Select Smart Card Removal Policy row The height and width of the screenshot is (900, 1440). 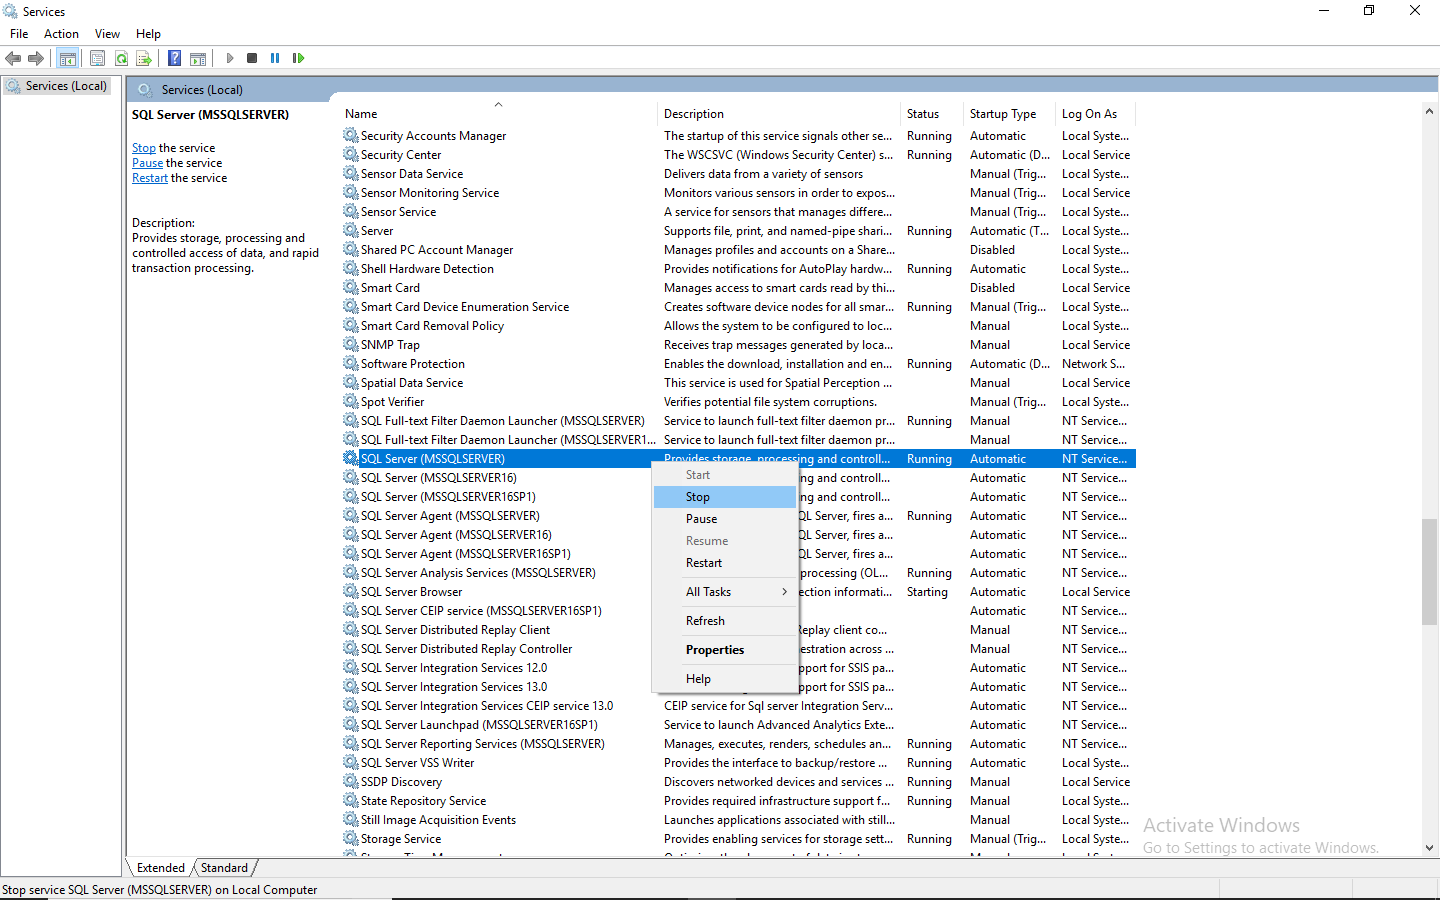tap(738, 326)
